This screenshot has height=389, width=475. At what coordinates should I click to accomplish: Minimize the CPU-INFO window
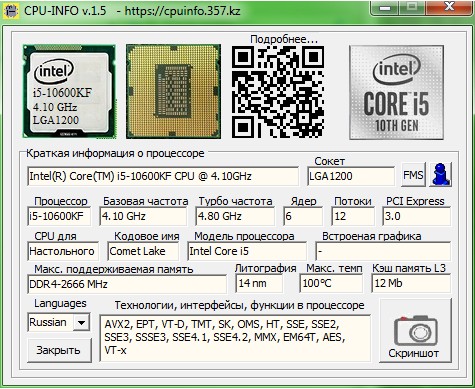coord(385,8)
